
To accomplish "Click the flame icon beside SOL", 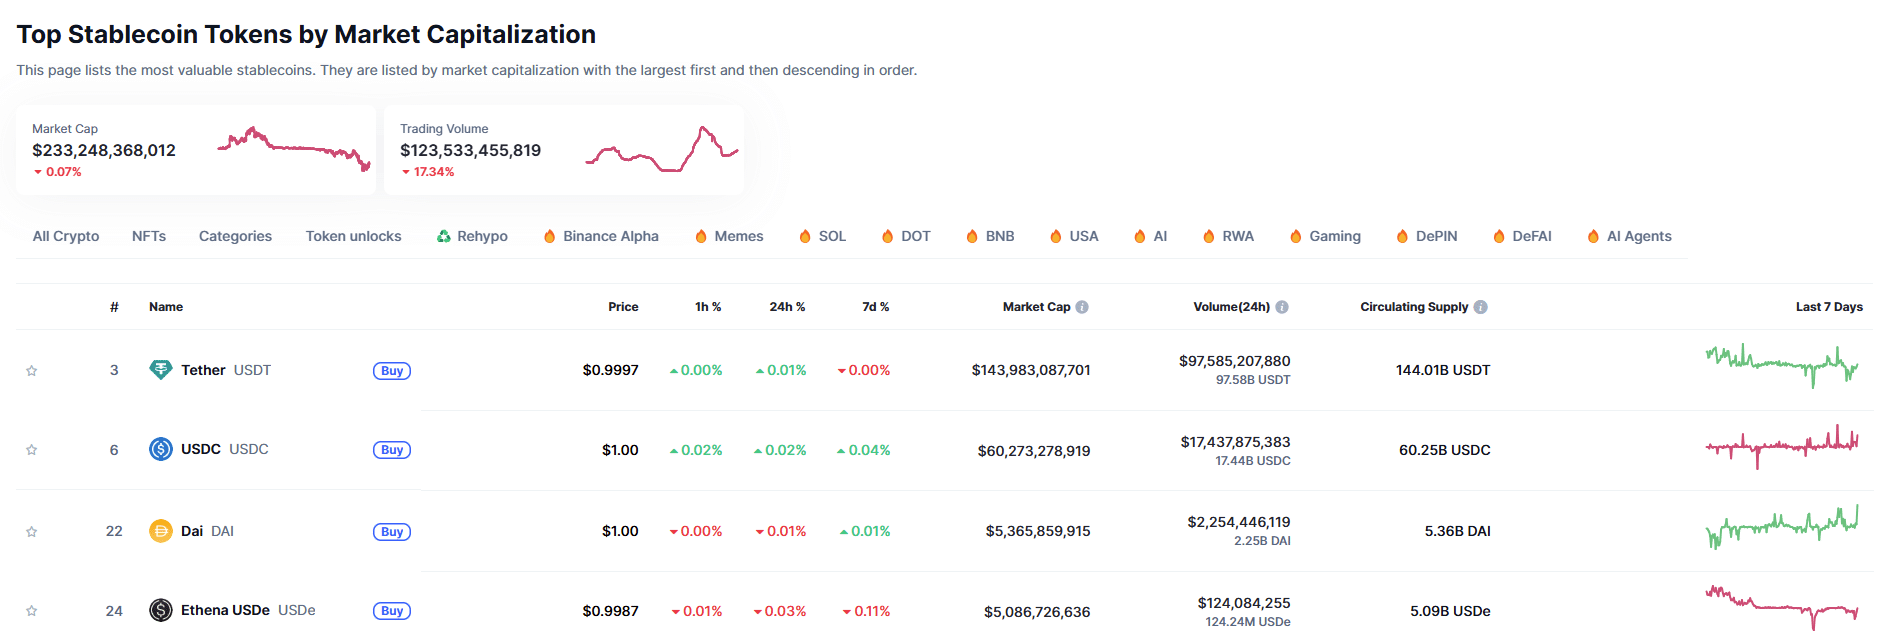I will (805, 236).
